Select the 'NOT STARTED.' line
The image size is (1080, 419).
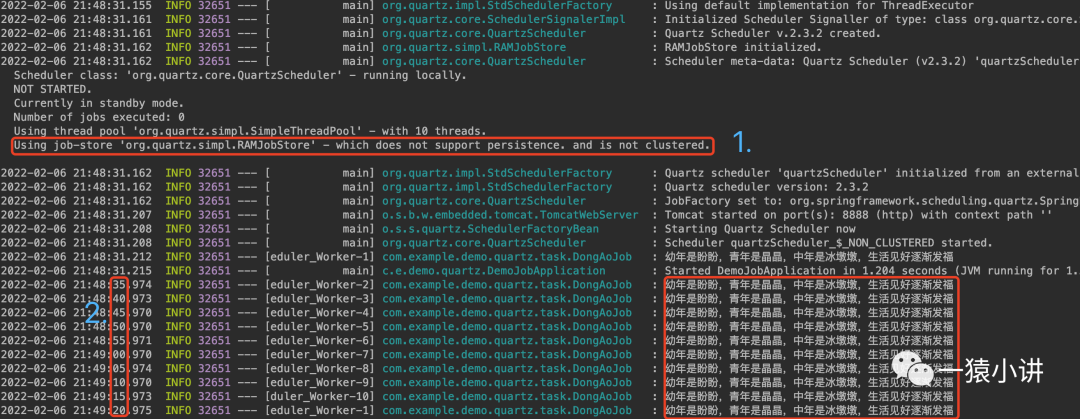(x=52, y=89)
